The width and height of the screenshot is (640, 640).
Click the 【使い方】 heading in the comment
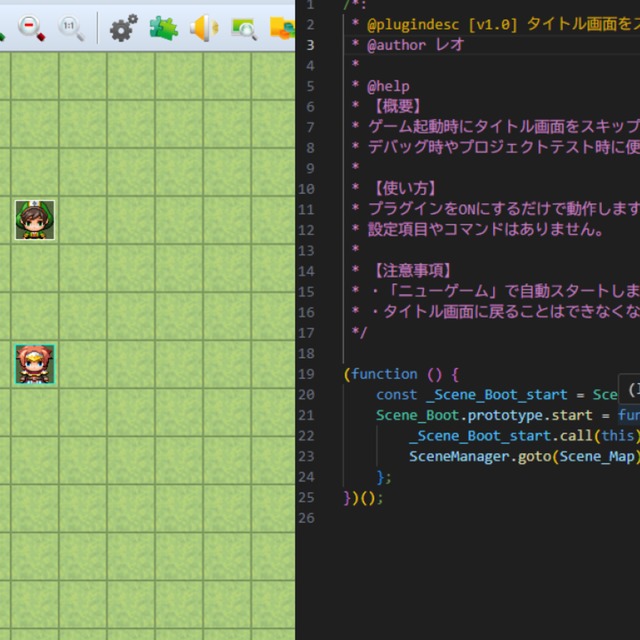click(400, 188)
